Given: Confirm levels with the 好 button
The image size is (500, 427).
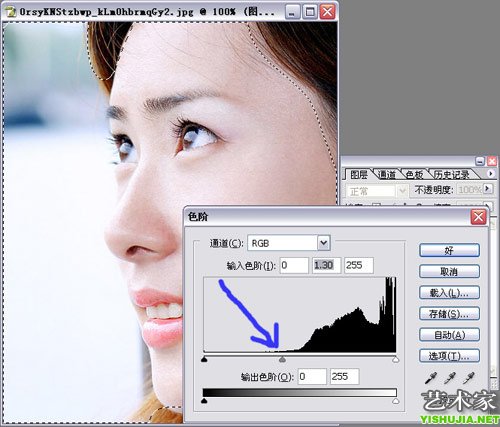Looking at the screenshot, I should coord(449,250).
